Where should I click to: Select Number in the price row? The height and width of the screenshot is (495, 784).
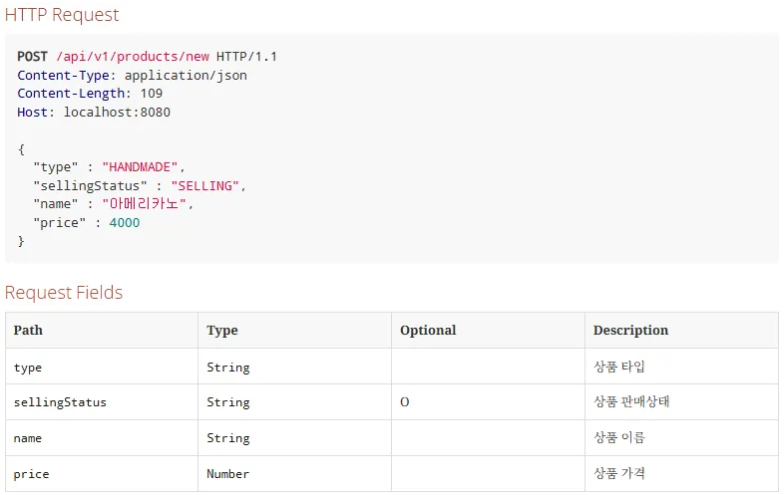click(228, 474)
